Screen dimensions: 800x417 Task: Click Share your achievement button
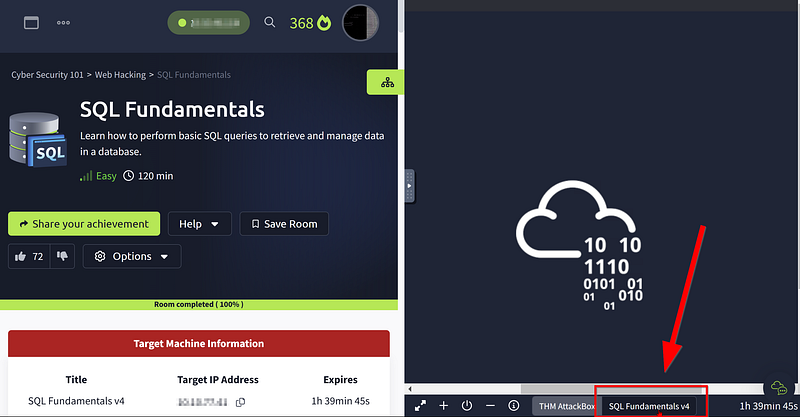coord(84,224)
